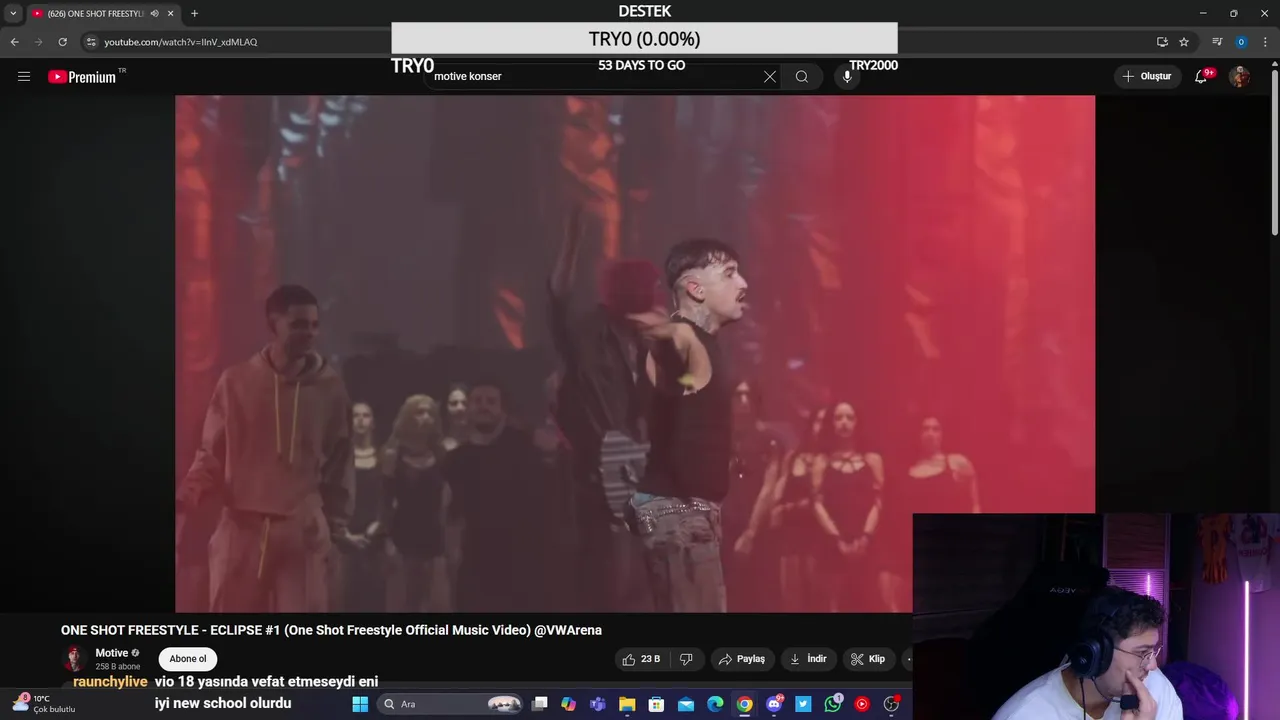Image resolution: width=1280 pixels, height=720 pixels.
Task: Like the video with 23 B thumbs up
Action: tap(641, 659)
